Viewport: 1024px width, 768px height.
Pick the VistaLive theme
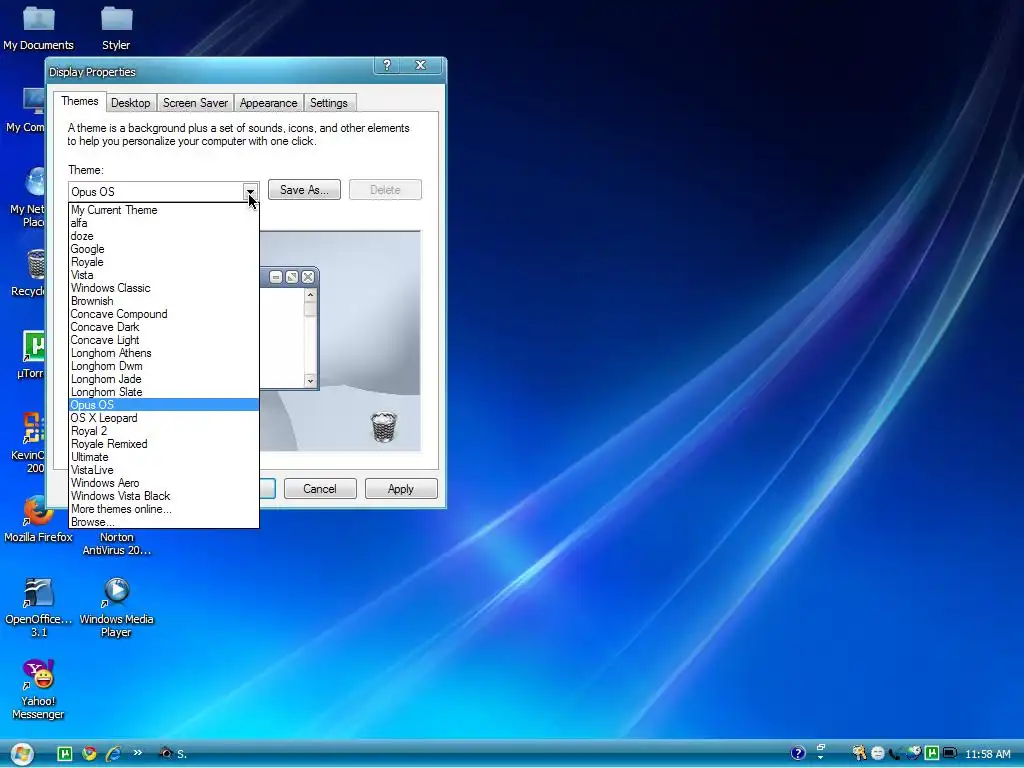(x=164, y=470)
